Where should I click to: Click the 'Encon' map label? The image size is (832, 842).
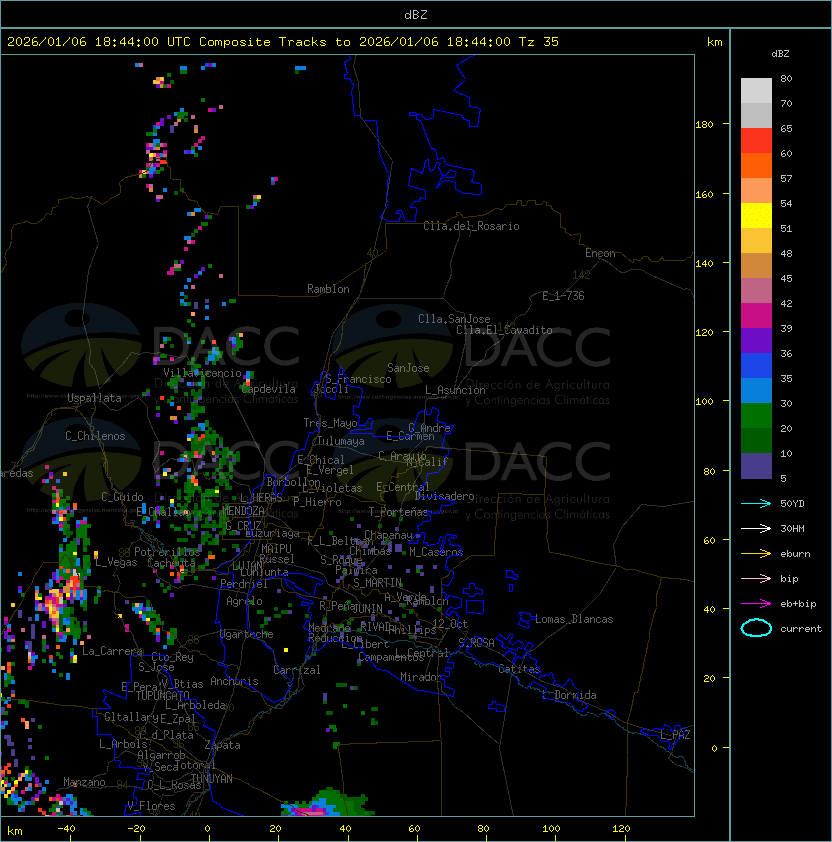point(600,253)
